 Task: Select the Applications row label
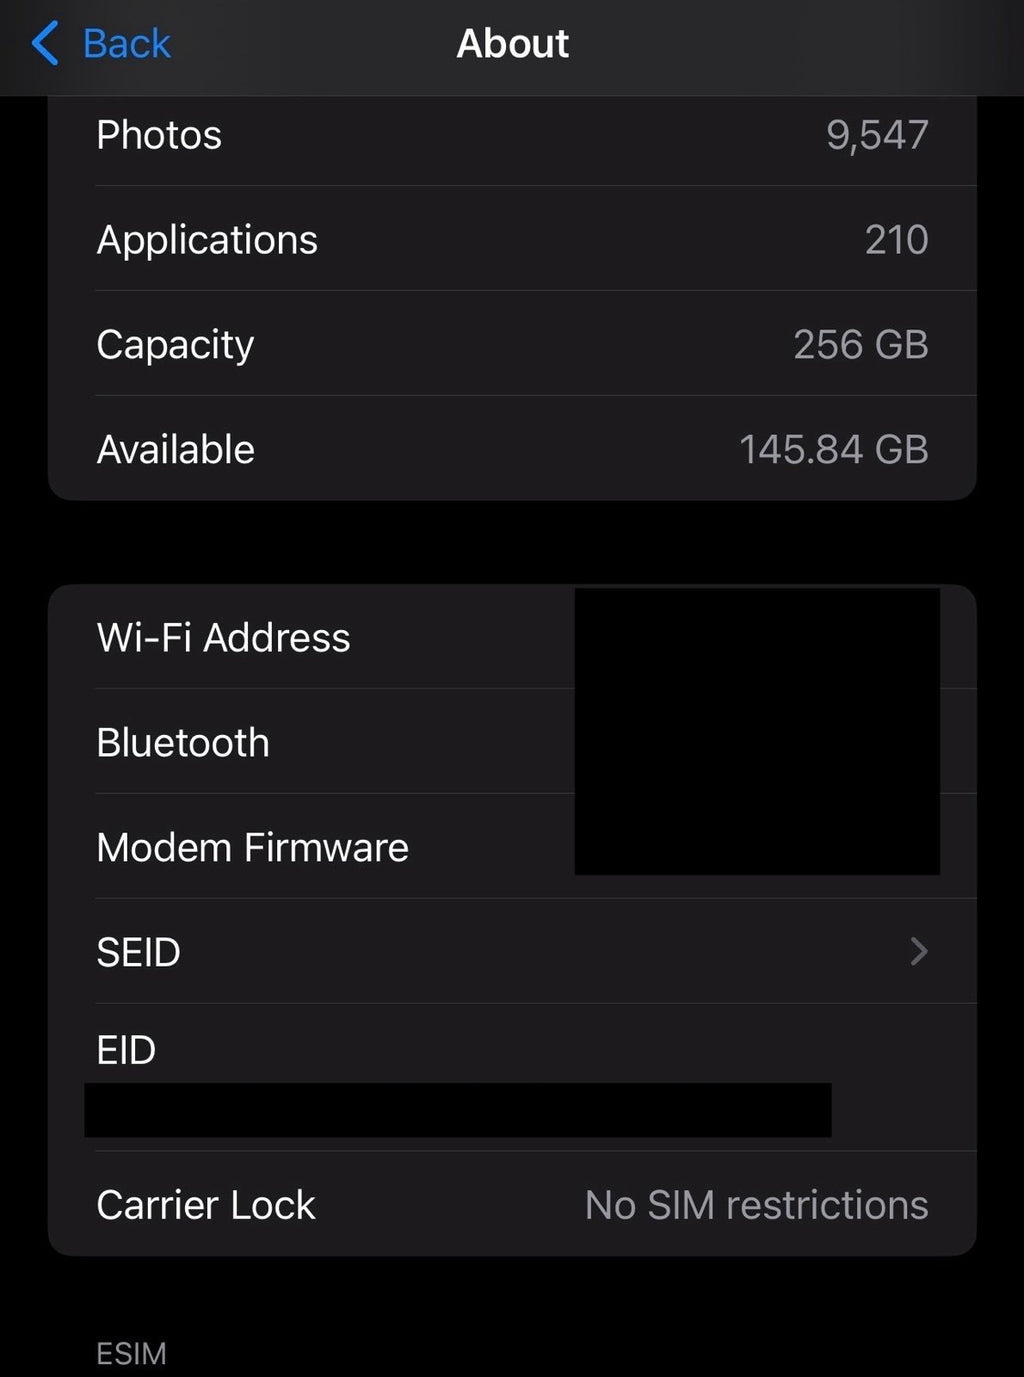pos(207,240)
